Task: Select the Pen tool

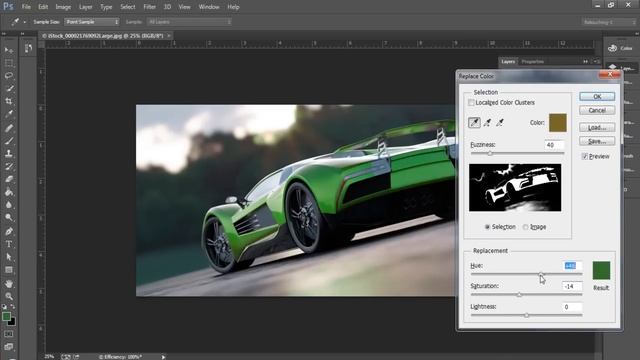Action: [9, 231]
